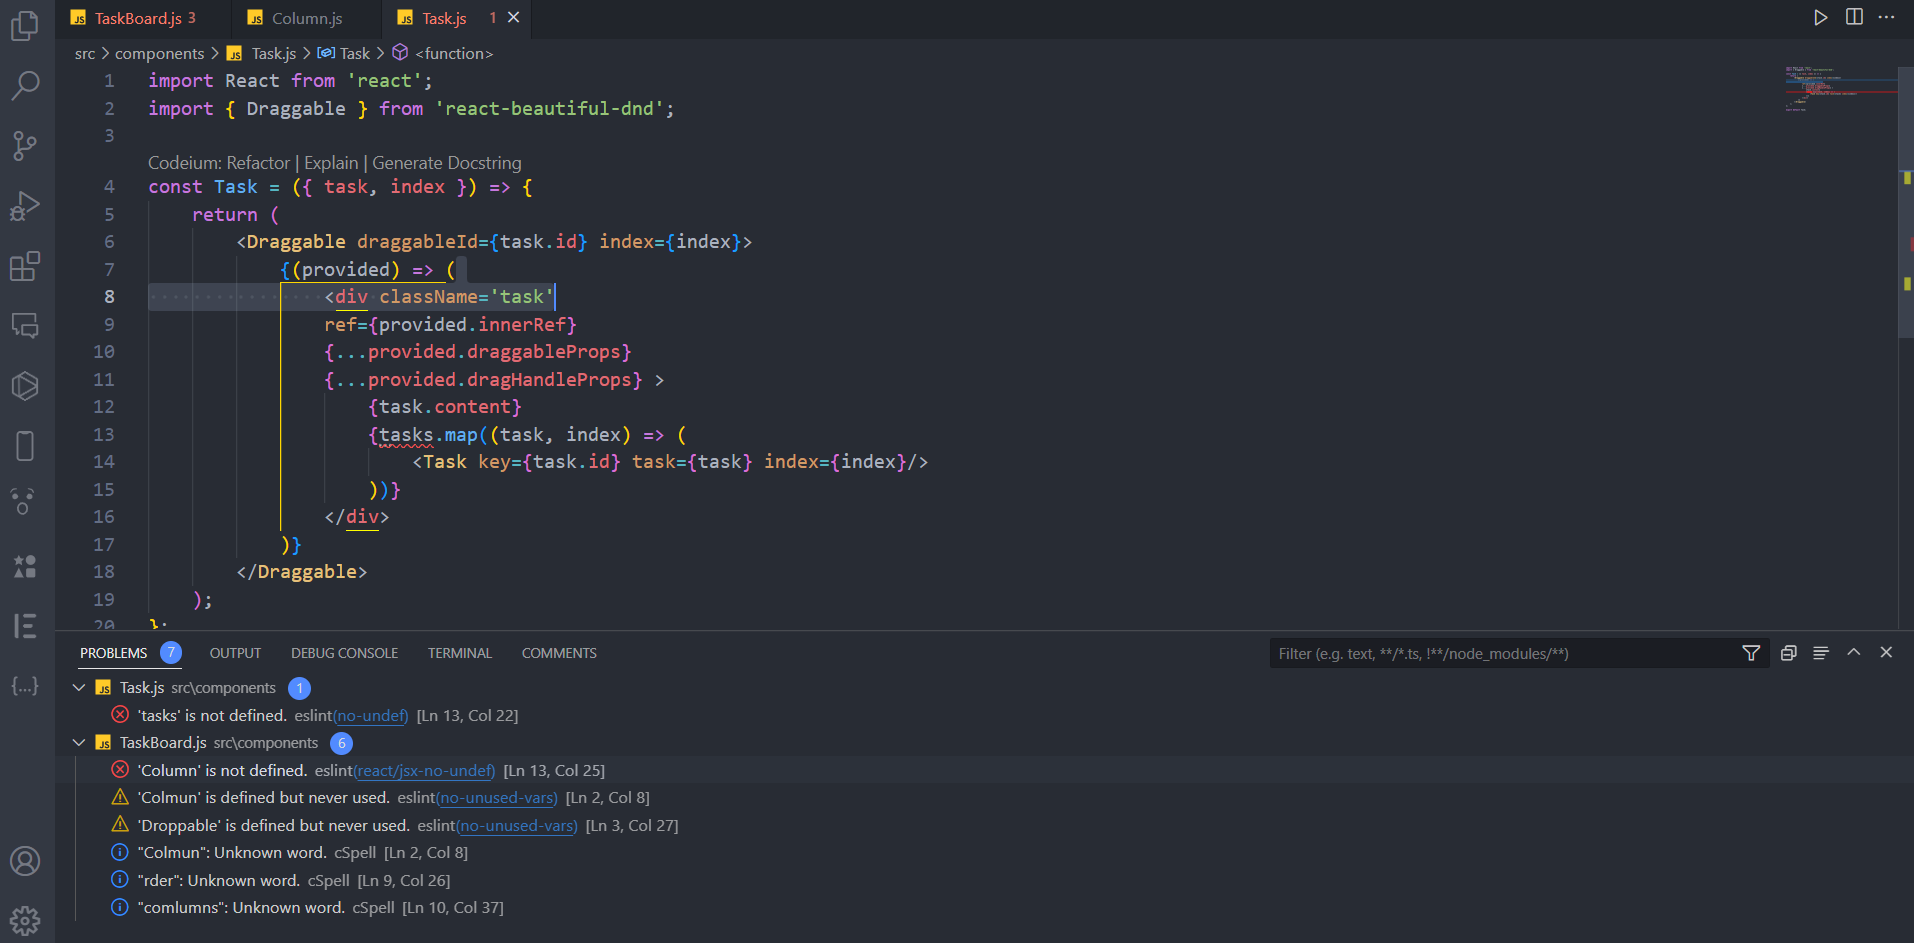Focus the problems filter input field
The image size is (1914, 943).
coord(1500,654)
